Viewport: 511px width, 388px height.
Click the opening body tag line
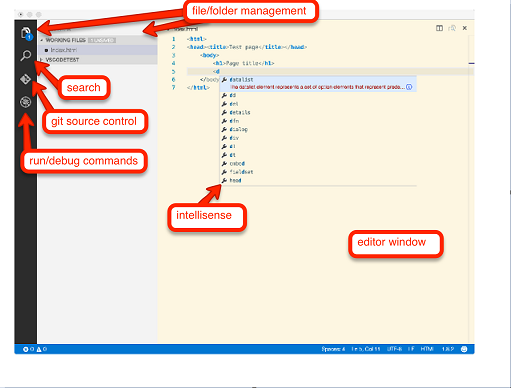point(209,55)
